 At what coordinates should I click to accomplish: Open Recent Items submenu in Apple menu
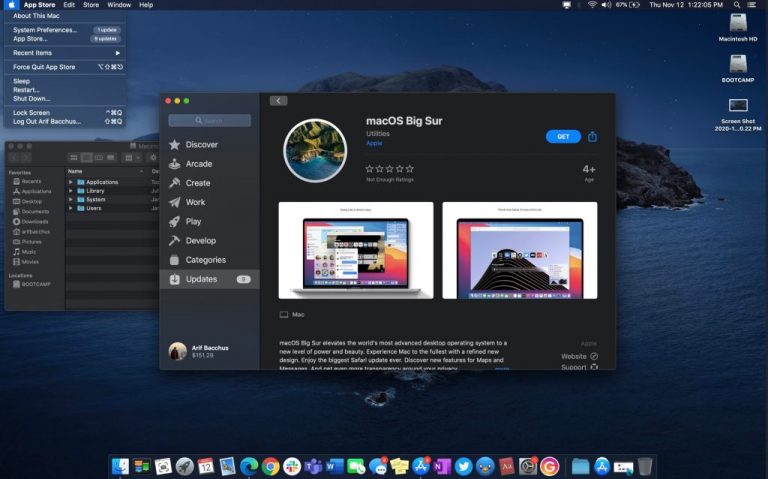65,53
